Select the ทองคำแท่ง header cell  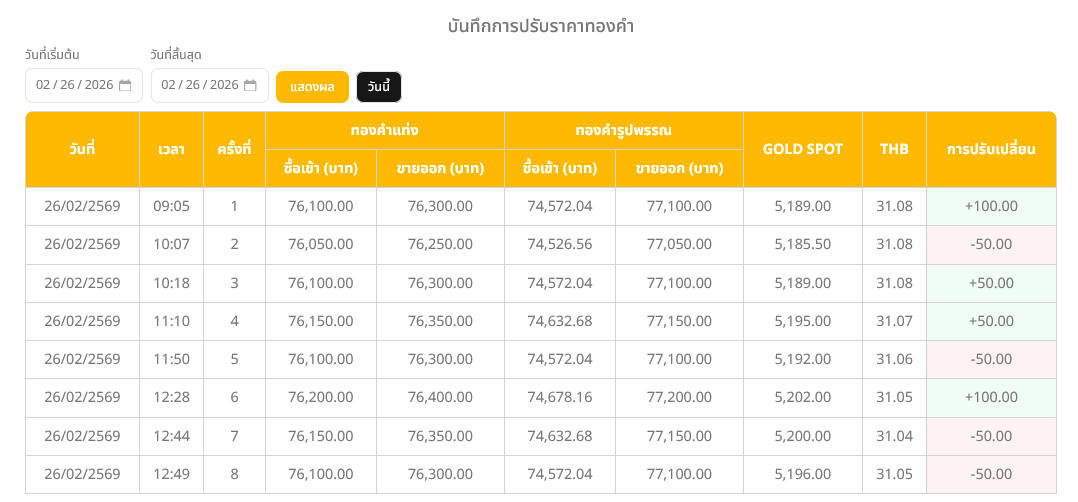[384, 130]
